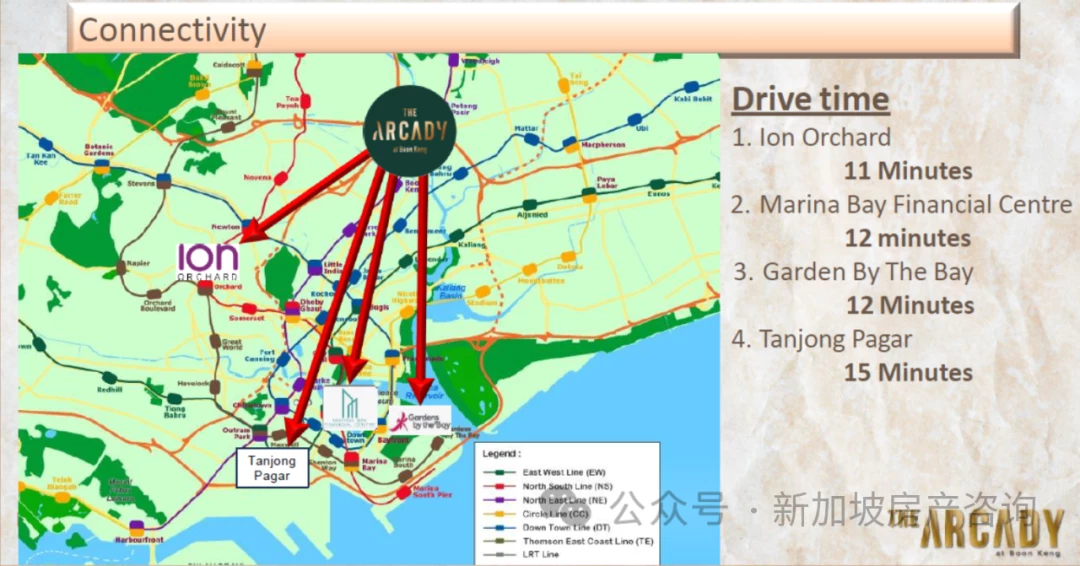The image size is (1080, 566).
Task: Click '11 Minutes' drive time value
Action: (908, 171)
